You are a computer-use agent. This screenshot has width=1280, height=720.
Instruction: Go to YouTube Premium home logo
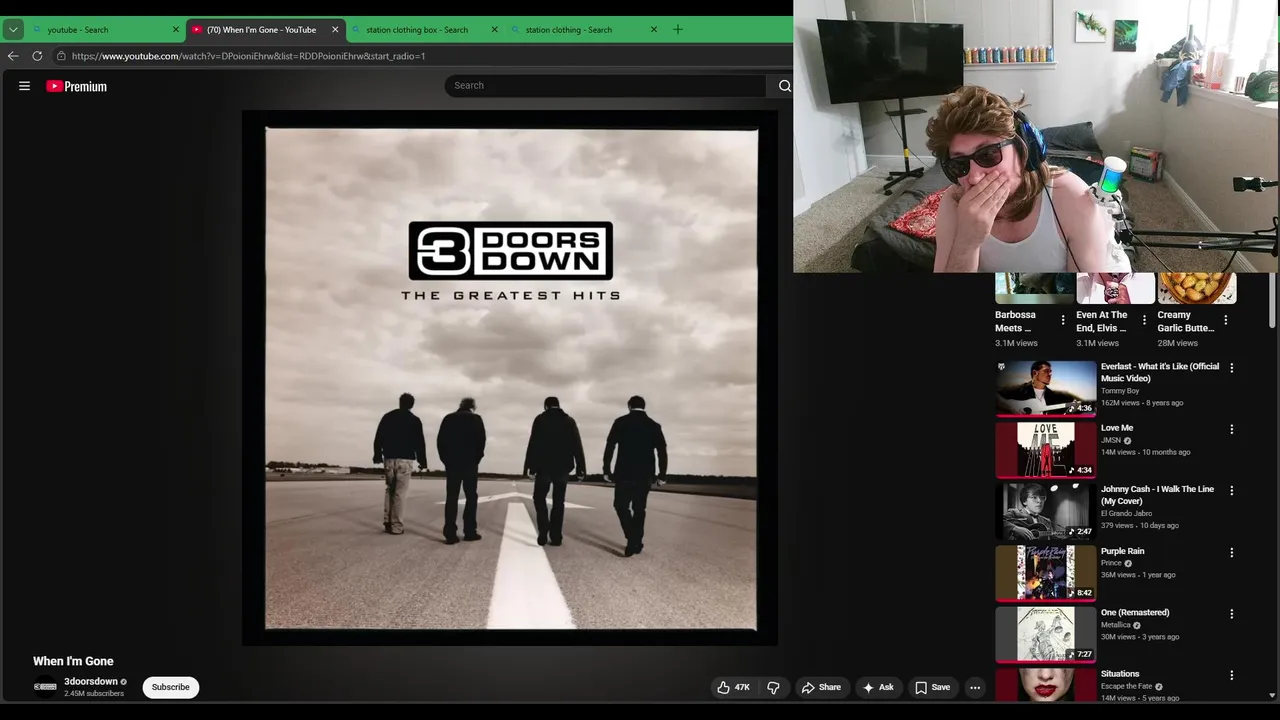point(76,86)
